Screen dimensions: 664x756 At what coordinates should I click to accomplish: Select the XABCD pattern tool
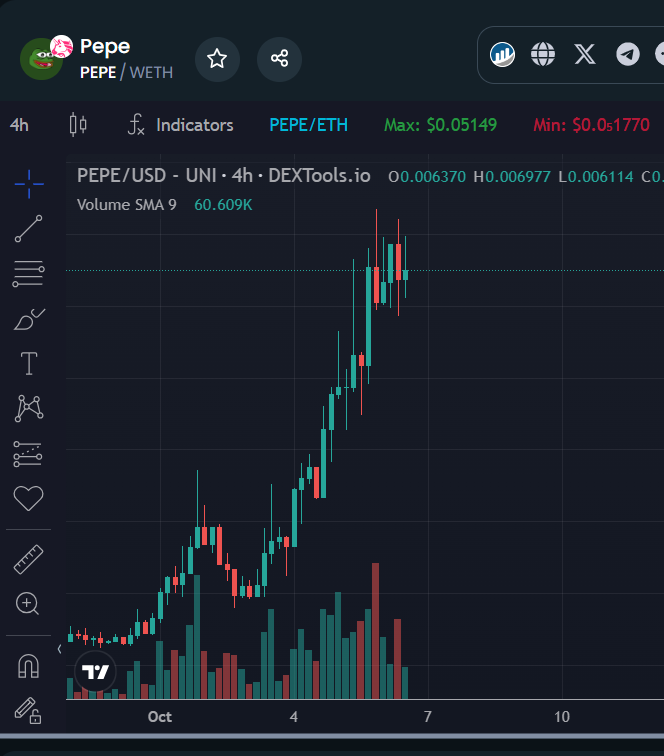pos(29,408)
